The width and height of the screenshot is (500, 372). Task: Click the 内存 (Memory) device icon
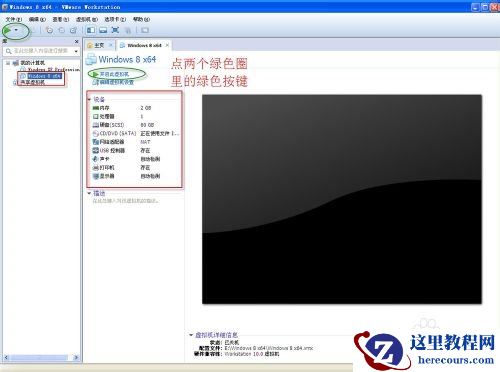(95, 108)
